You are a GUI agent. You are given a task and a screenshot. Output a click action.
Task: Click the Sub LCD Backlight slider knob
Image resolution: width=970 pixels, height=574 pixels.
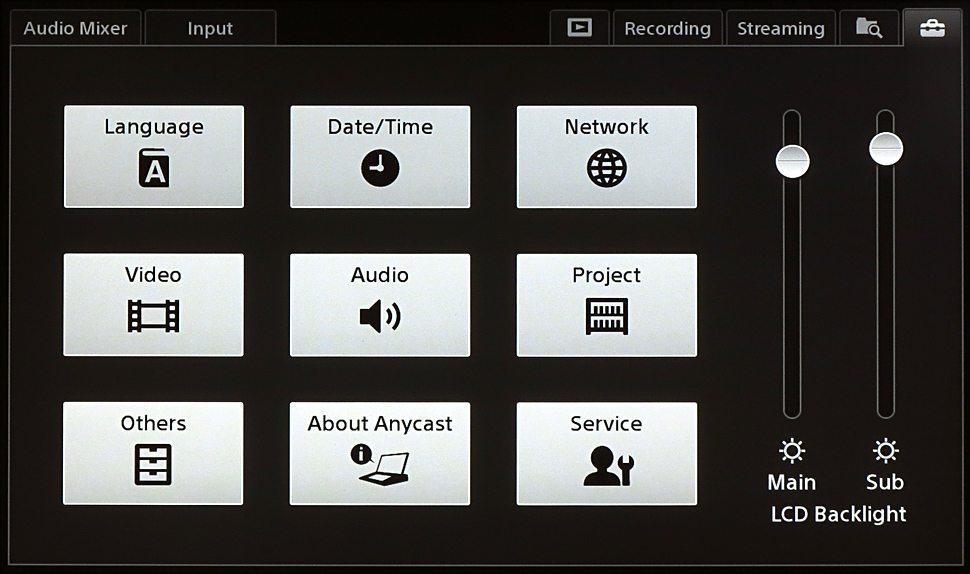886,149
